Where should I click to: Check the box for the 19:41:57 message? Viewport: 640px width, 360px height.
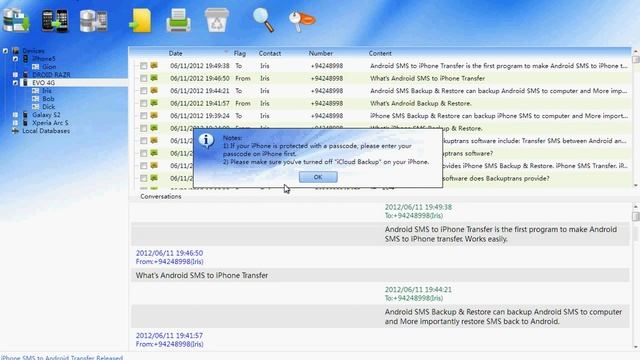click(x=144, y=103)
